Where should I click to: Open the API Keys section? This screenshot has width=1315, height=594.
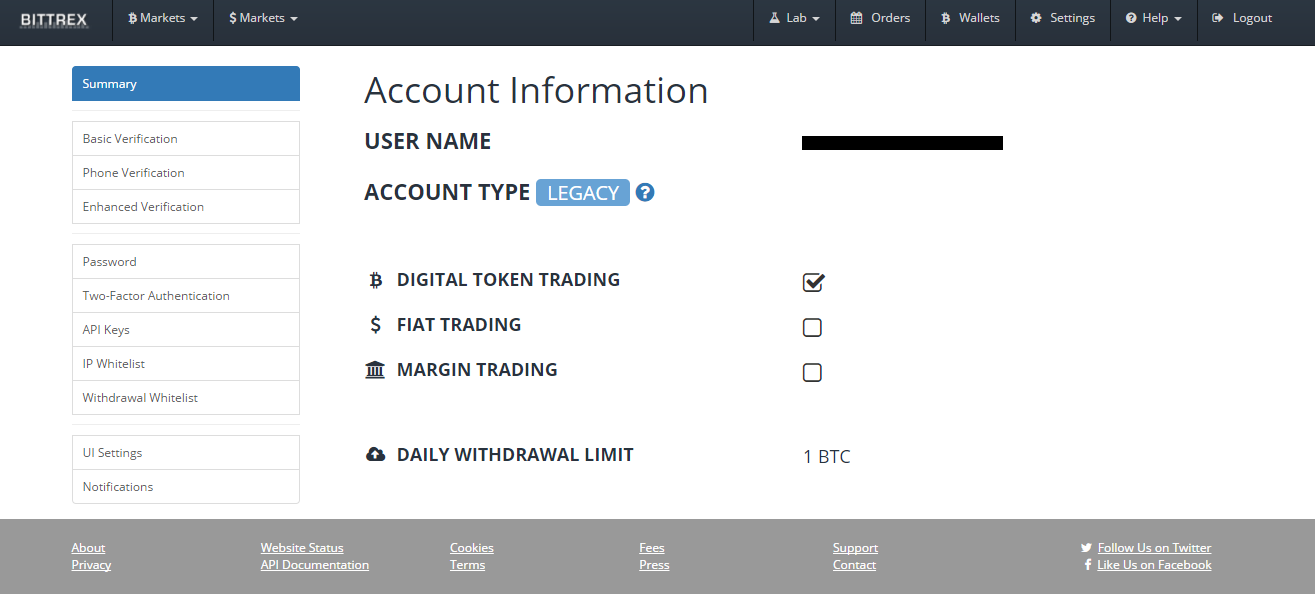click(x=186, y=330)
